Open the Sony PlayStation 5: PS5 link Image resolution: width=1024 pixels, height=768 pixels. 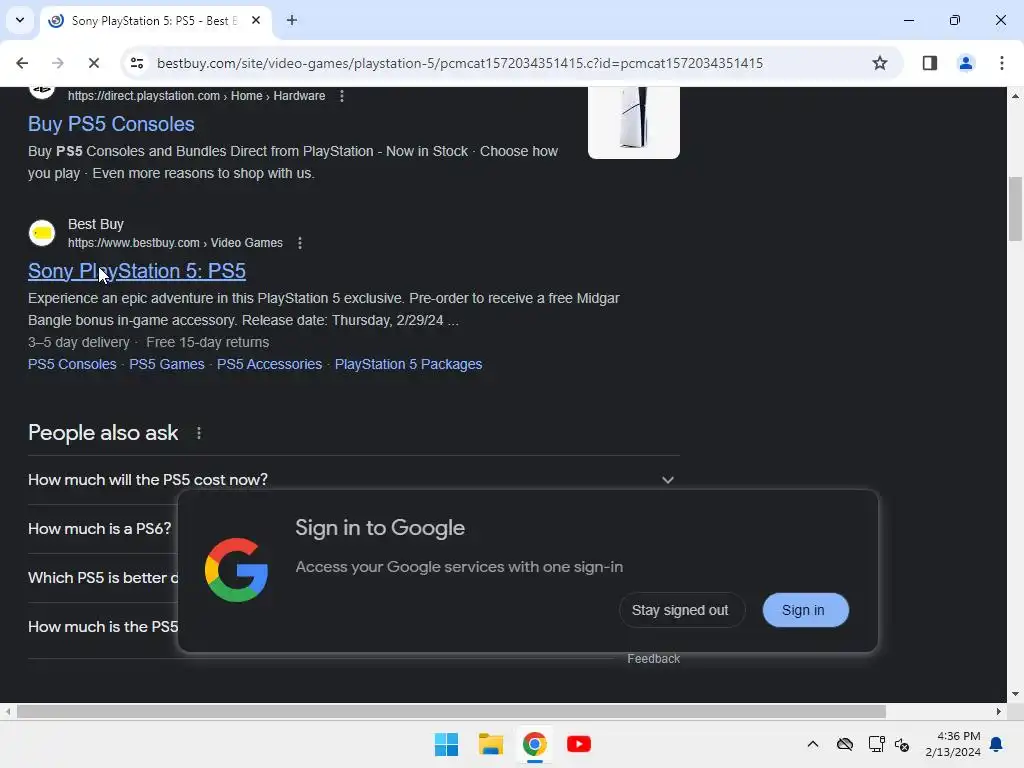click(x=136, y=271)
